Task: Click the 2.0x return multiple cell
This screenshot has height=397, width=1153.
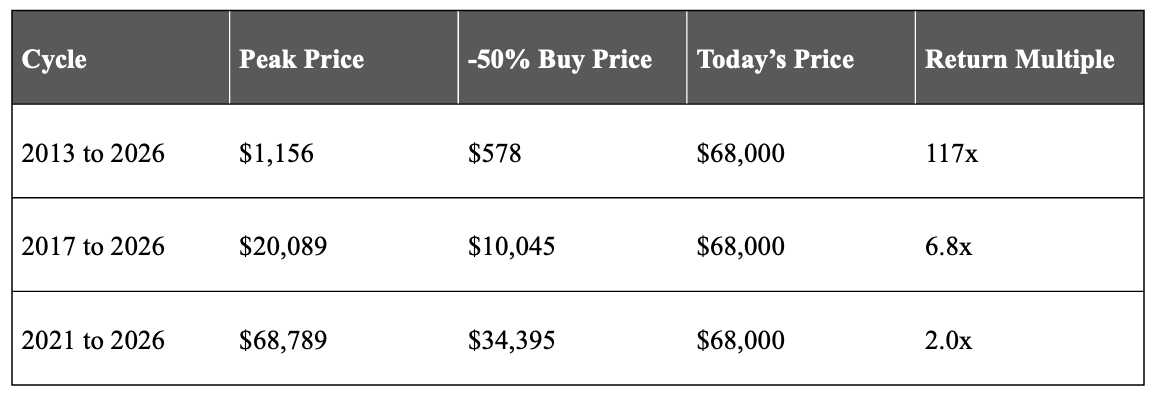Action: [x=1029, y=338]
